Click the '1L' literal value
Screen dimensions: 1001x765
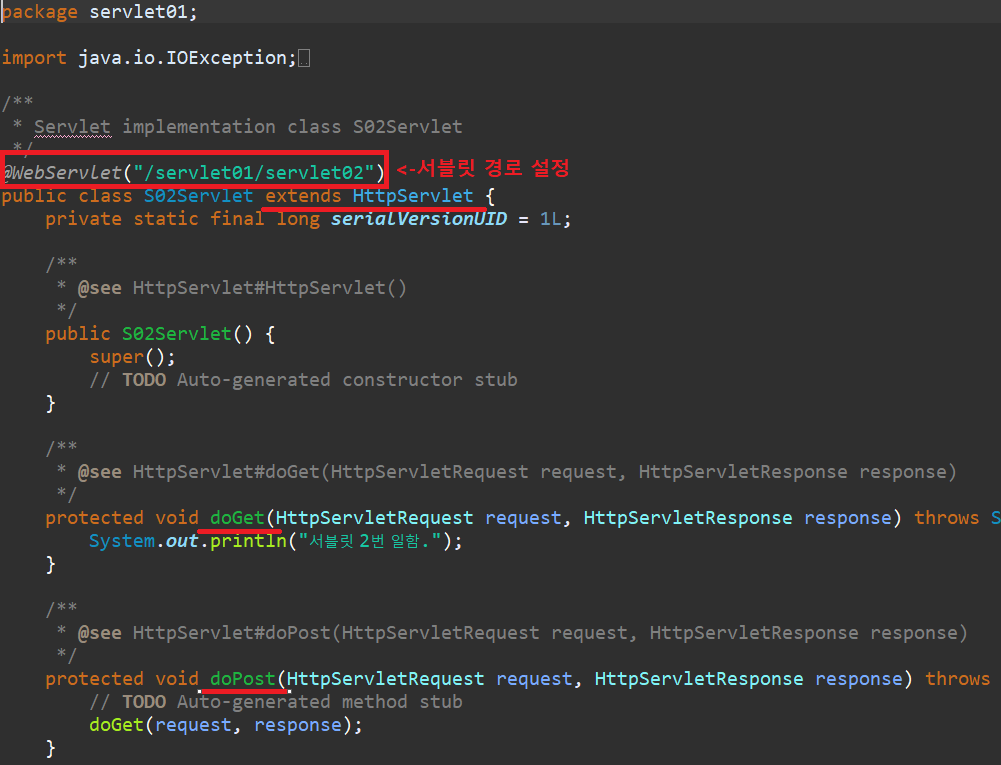click(x=550, y=219)
